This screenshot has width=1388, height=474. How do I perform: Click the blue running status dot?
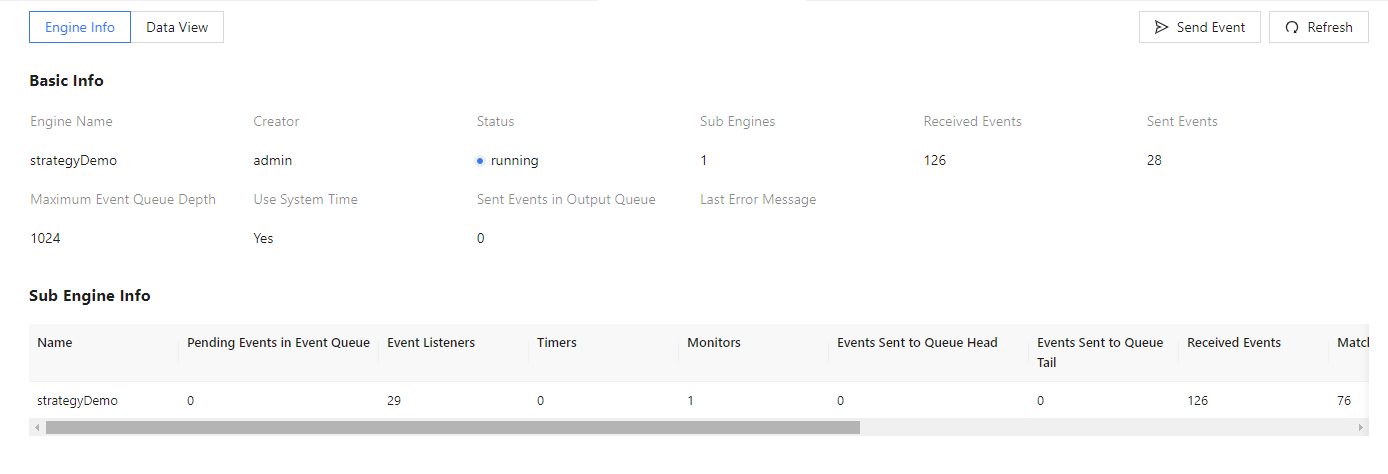pyautogui.click(x=480, y=160)
